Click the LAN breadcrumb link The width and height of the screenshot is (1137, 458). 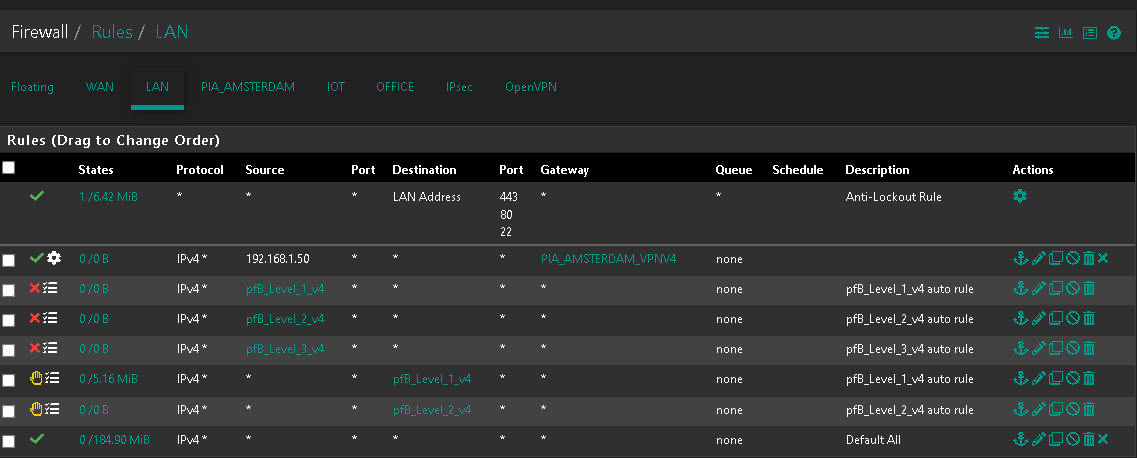tap(172, 32)
